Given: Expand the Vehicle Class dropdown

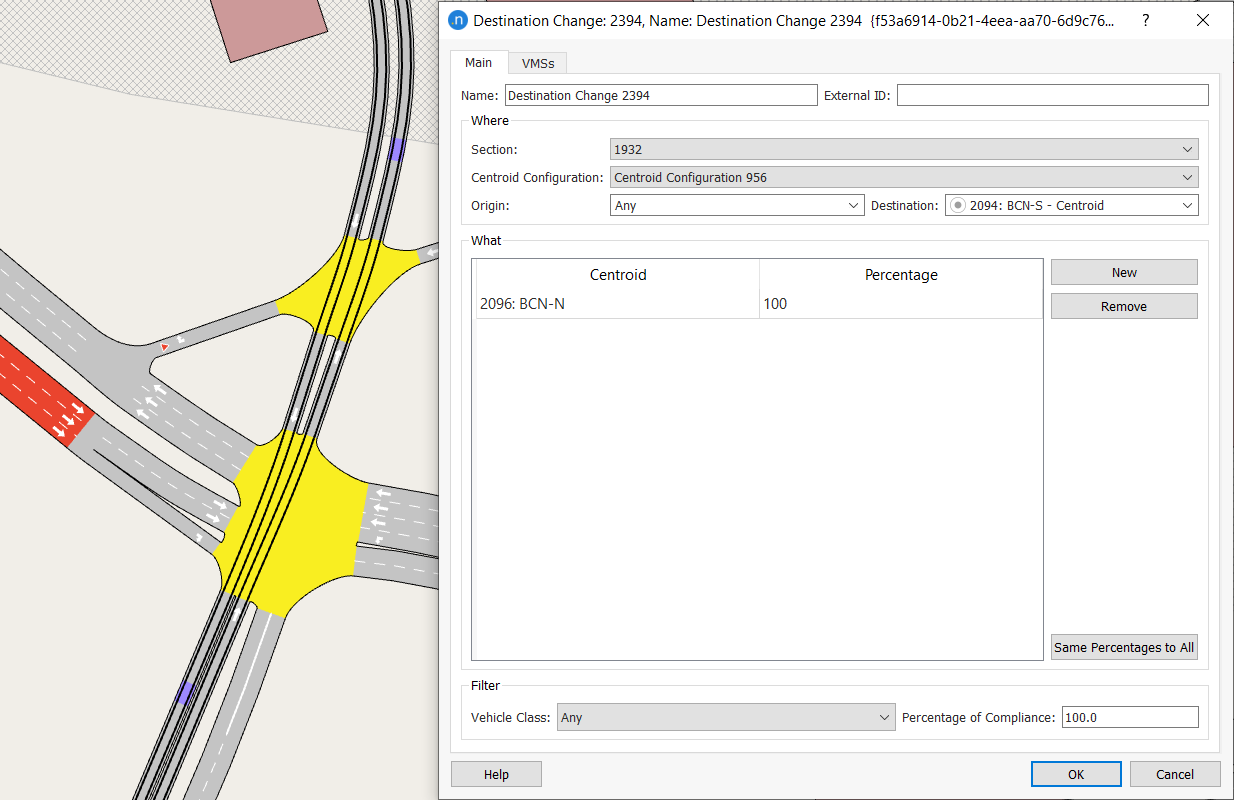Looking at the screenshot, I should pos(726,717).
